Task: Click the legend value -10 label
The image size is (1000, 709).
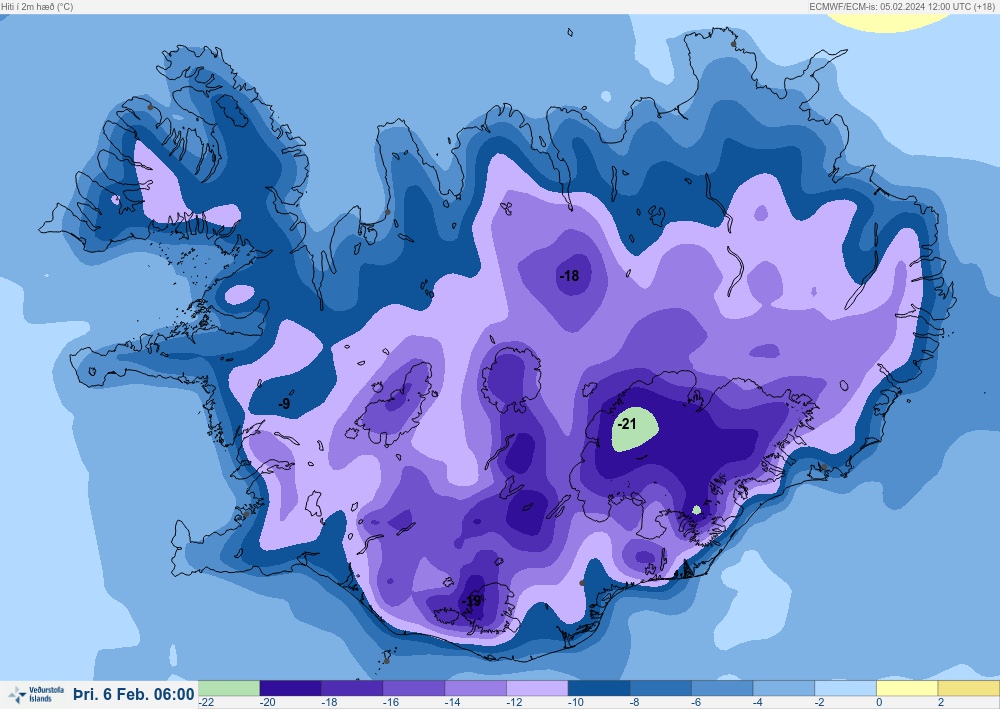Action: click(x=576, y=703)
